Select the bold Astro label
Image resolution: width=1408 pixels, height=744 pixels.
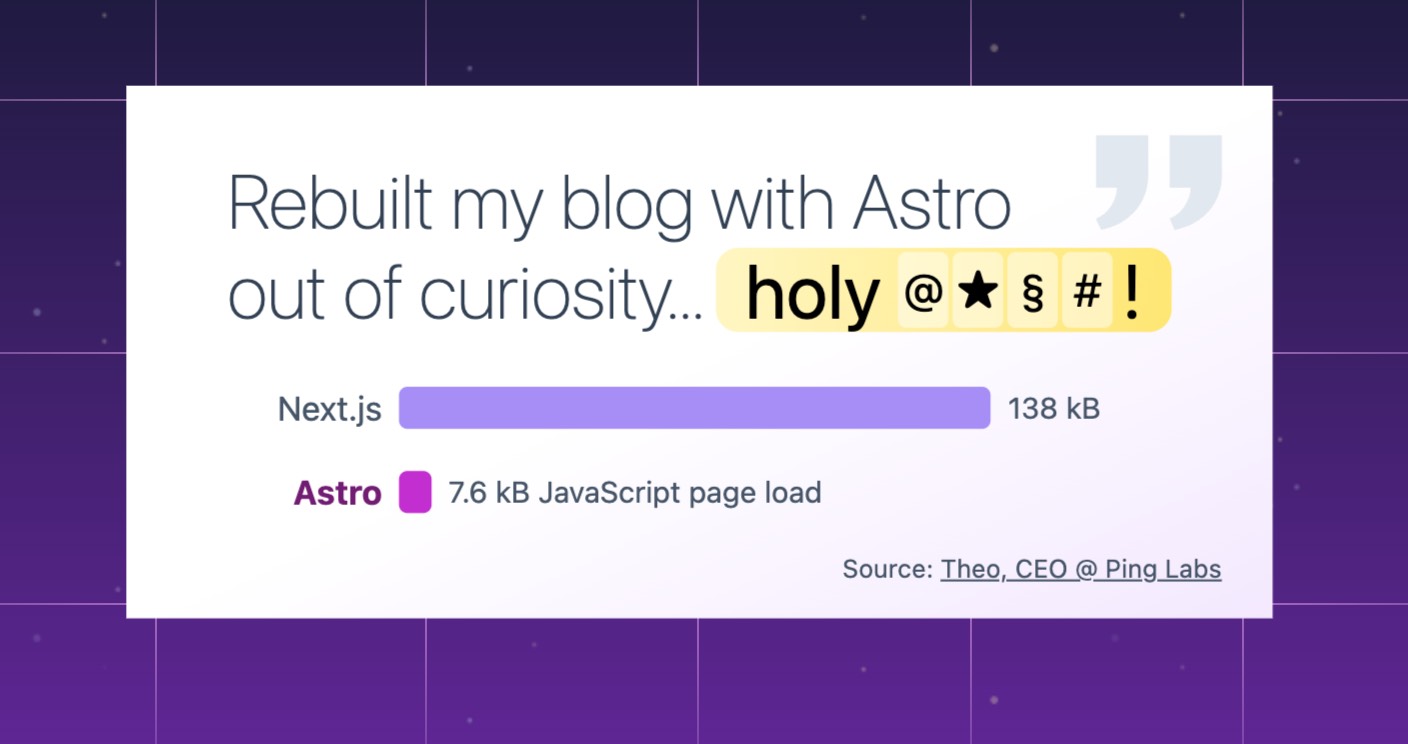pyautogui.click(x=337, y=493)
